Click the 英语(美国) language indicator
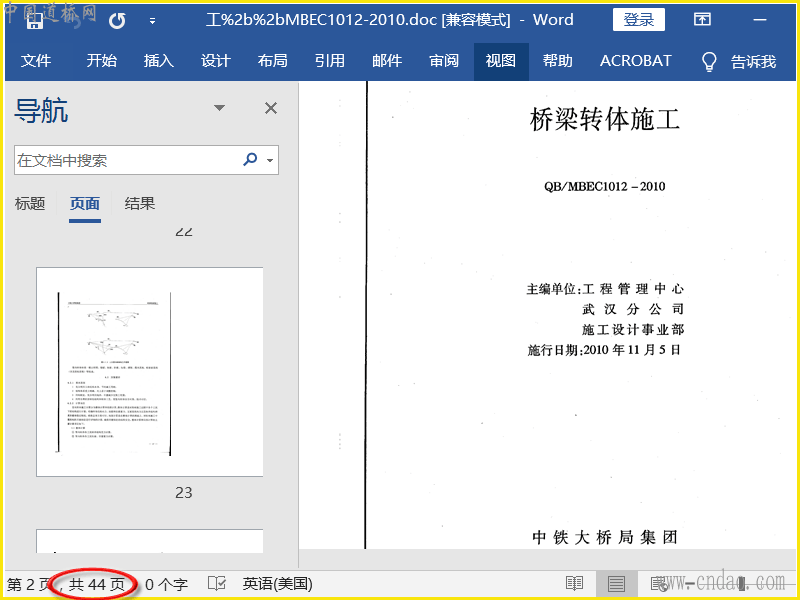The height and width of the screenshot is (600, 800). tap(278, 584)
